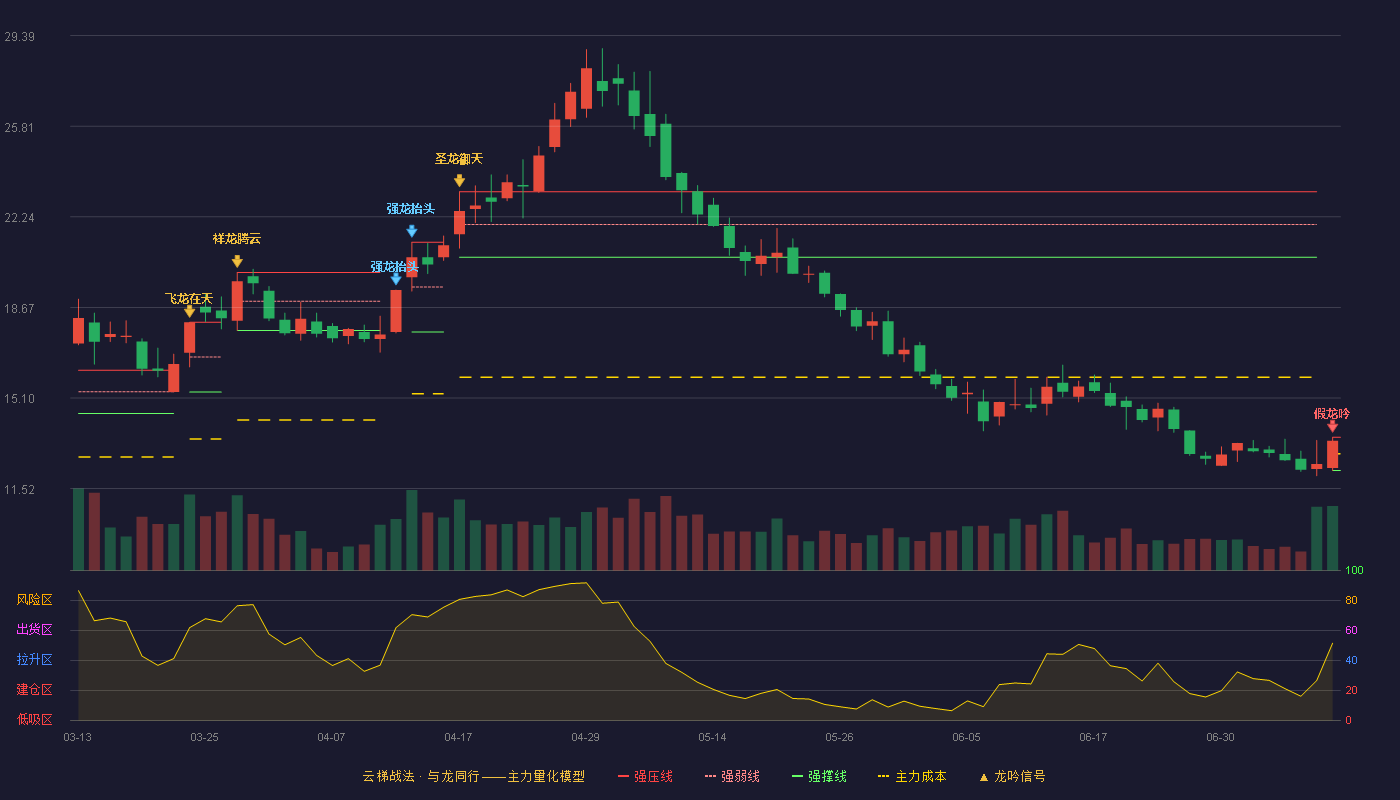Select the 05-14 date label

[713, 737]
